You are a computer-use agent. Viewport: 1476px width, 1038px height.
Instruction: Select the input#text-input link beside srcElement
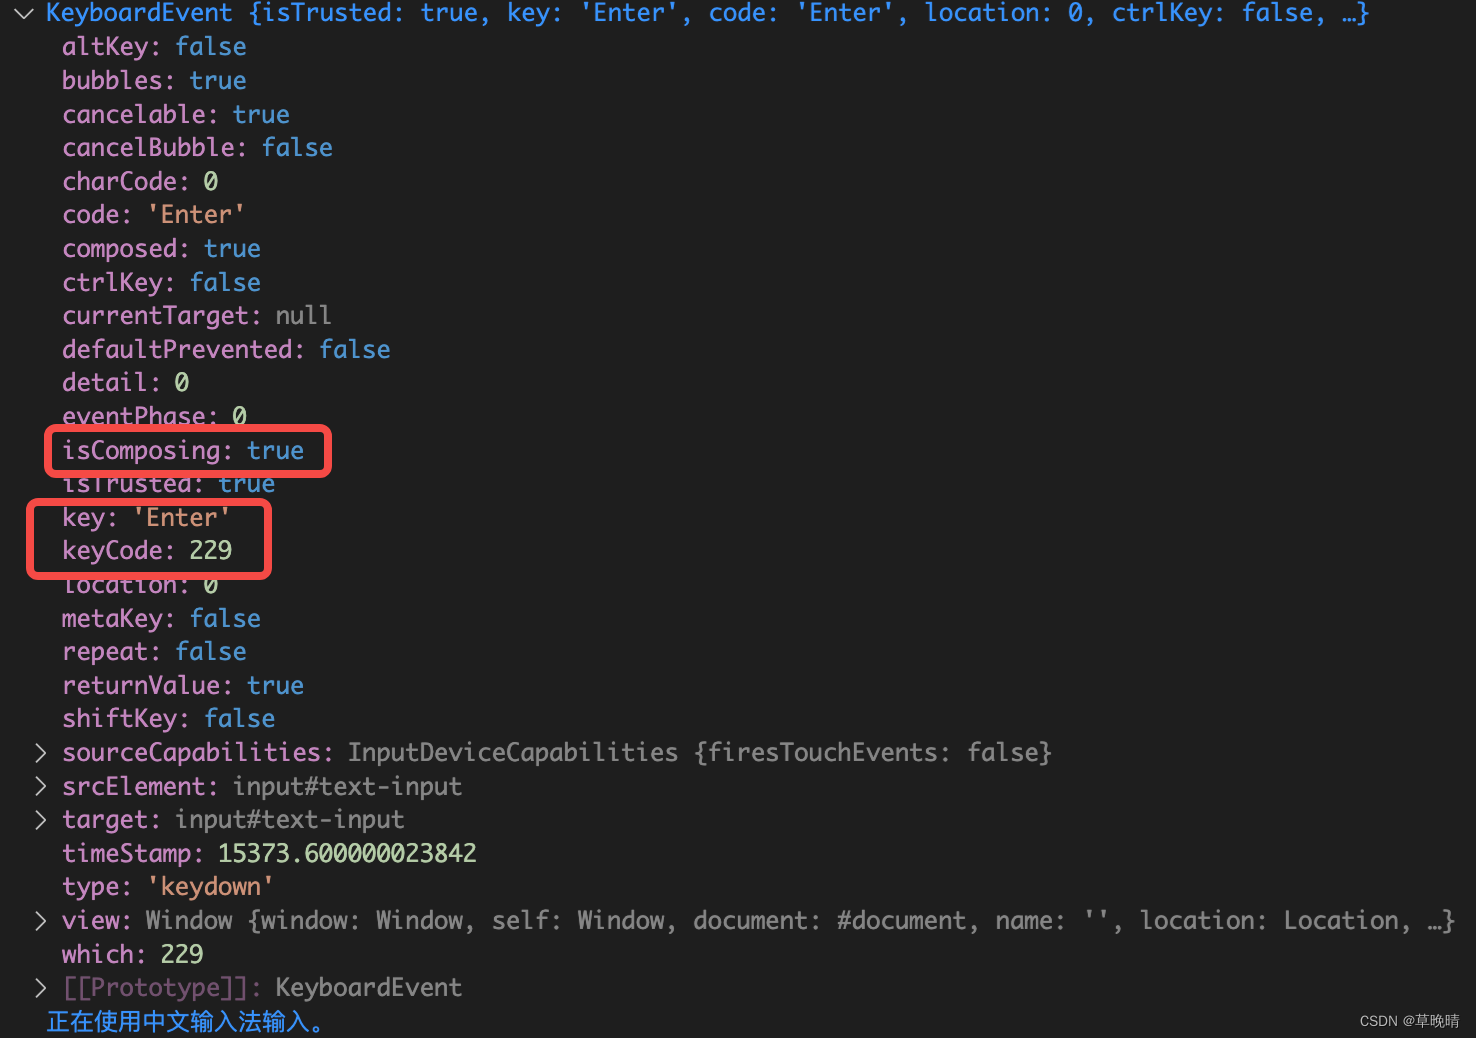[348, 786]
